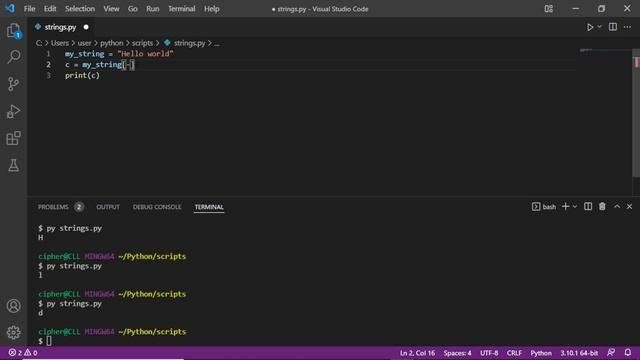Click the bash terminal profile label
Screen dimensions: 640x360
(x=544, y=207)
